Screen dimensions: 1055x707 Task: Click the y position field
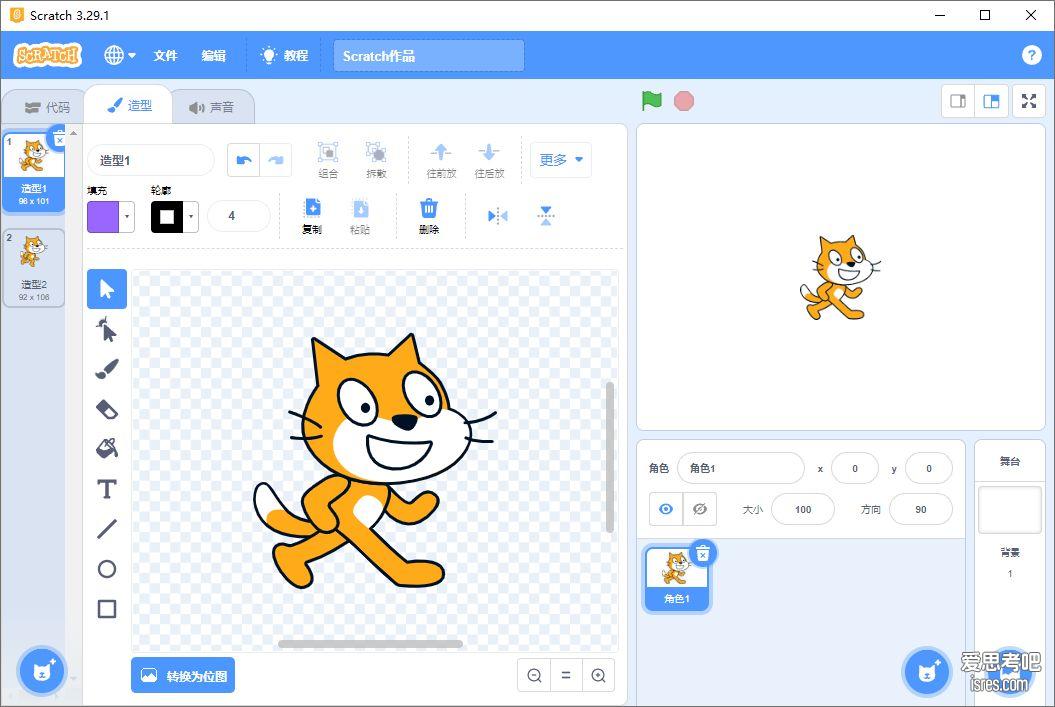click(929, 468)
